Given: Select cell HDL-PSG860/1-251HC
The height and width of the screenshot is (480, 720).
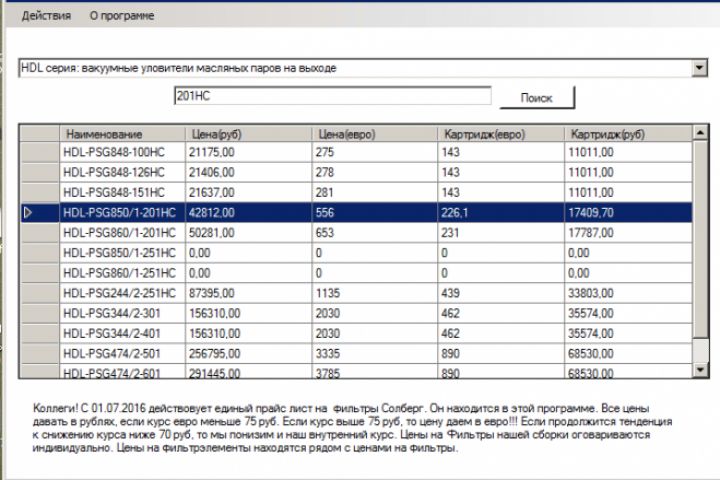Looking at the screenshot, I should pos(123,273).
